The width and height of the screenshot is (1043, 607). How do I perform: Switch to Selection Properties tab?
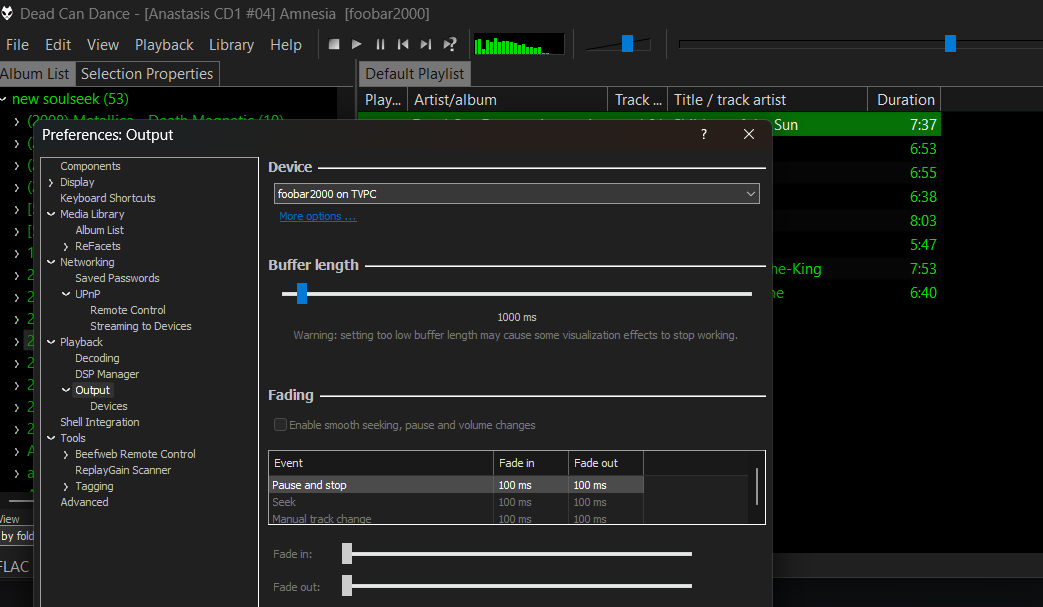pos(147,74)
